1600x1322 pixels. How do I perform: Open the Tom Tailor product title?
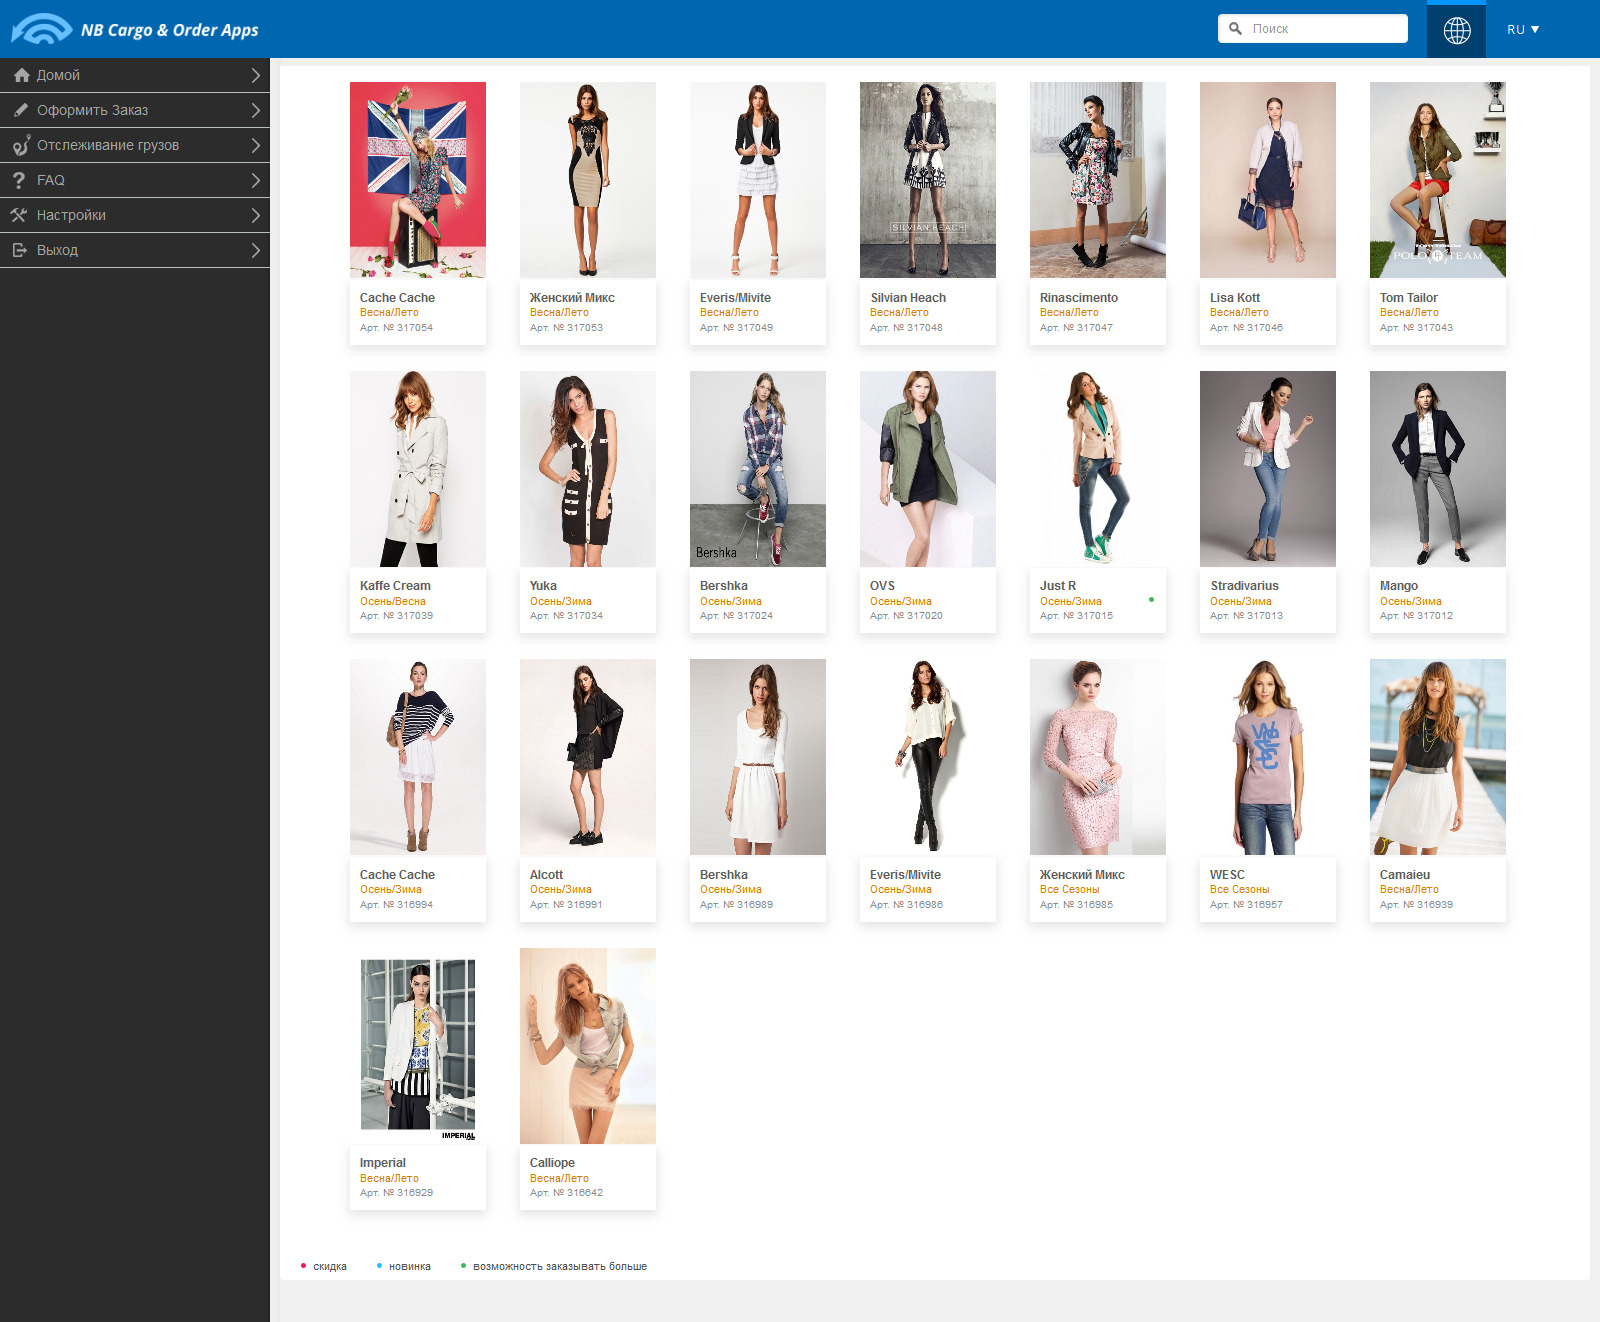pyautogui.click(x=1409, y=298)
